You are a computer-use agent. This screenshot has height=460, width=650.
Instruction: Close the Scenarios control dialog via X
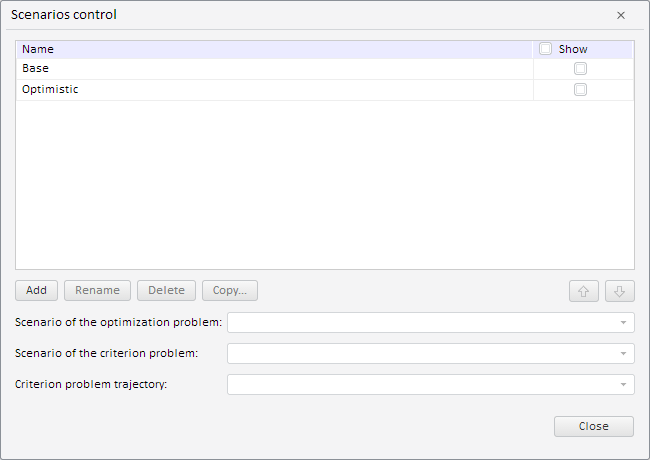pyautogui.click(x=621, y=15)
